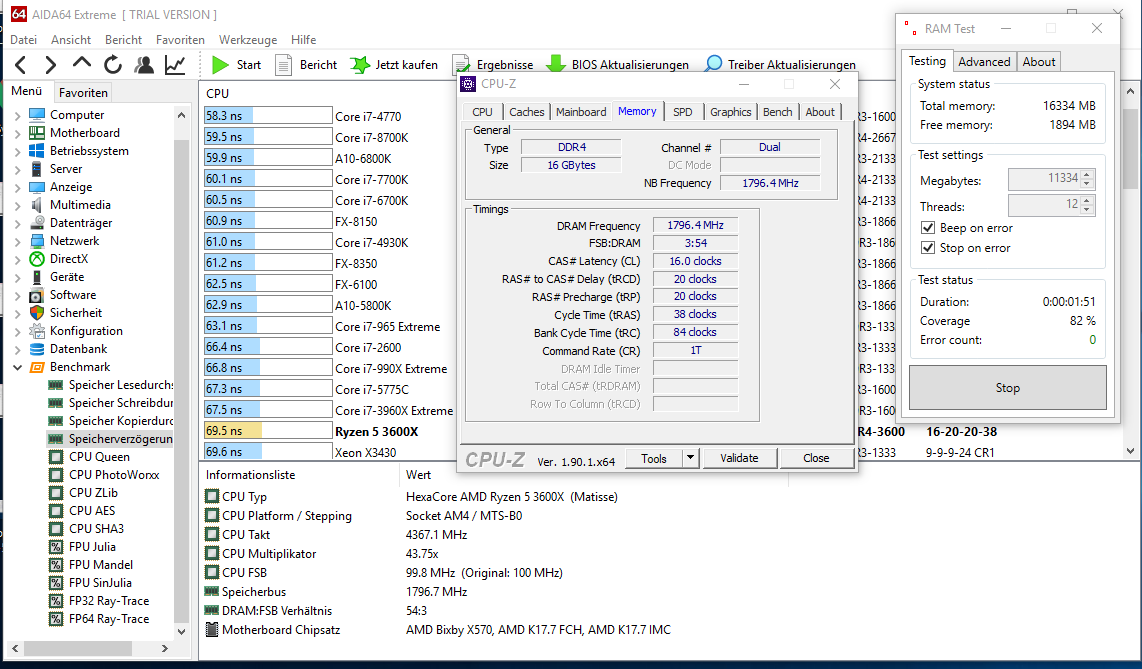The image size is (1142, 669).
Task: Decrease Threads value with down stepper
Action: 1087,210
